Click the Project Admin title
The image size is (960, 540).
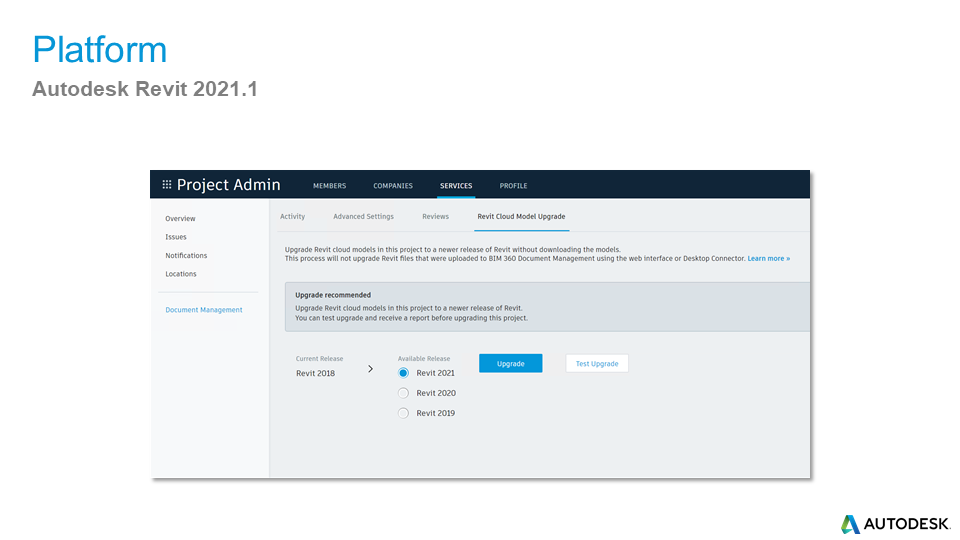point(228,184)
